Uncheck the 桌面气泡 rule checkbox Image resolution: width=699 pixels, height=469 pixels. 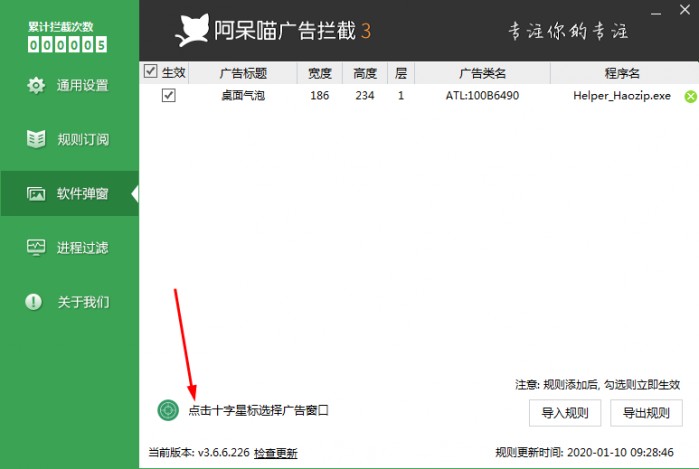tap(169, 95)
